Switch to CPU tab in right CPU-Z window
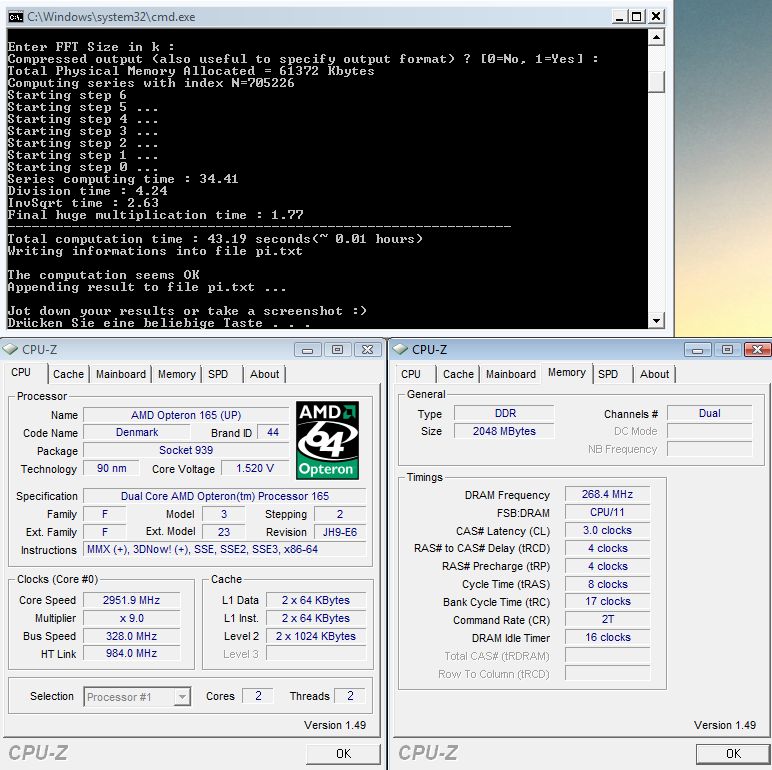This screenshot has width=772, height=770. (411, 374)
